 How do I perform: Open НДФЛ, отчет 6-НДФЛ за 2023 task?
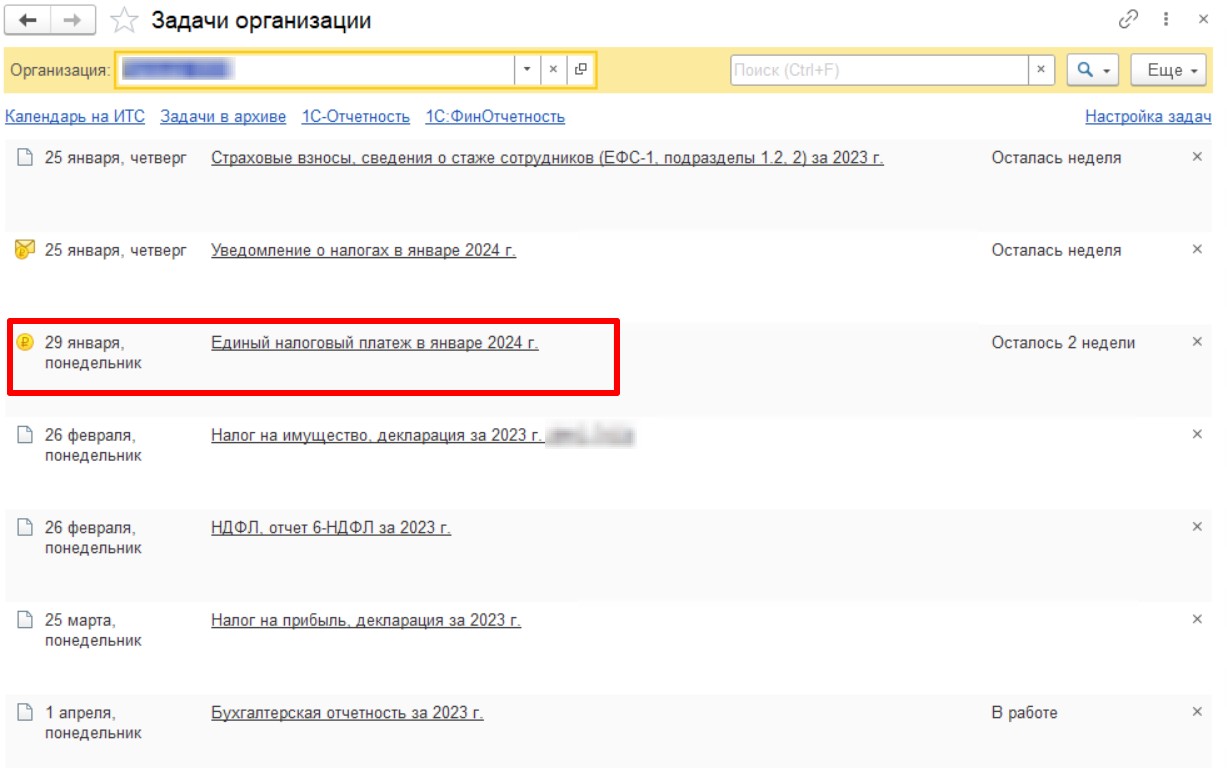[x=331, y=528]
